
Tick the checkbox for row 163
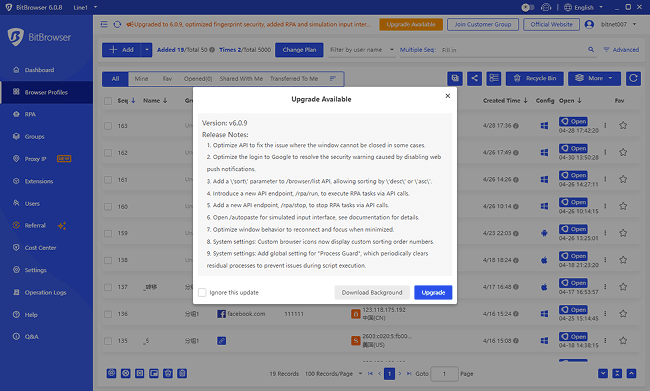(x=108, y=126)
